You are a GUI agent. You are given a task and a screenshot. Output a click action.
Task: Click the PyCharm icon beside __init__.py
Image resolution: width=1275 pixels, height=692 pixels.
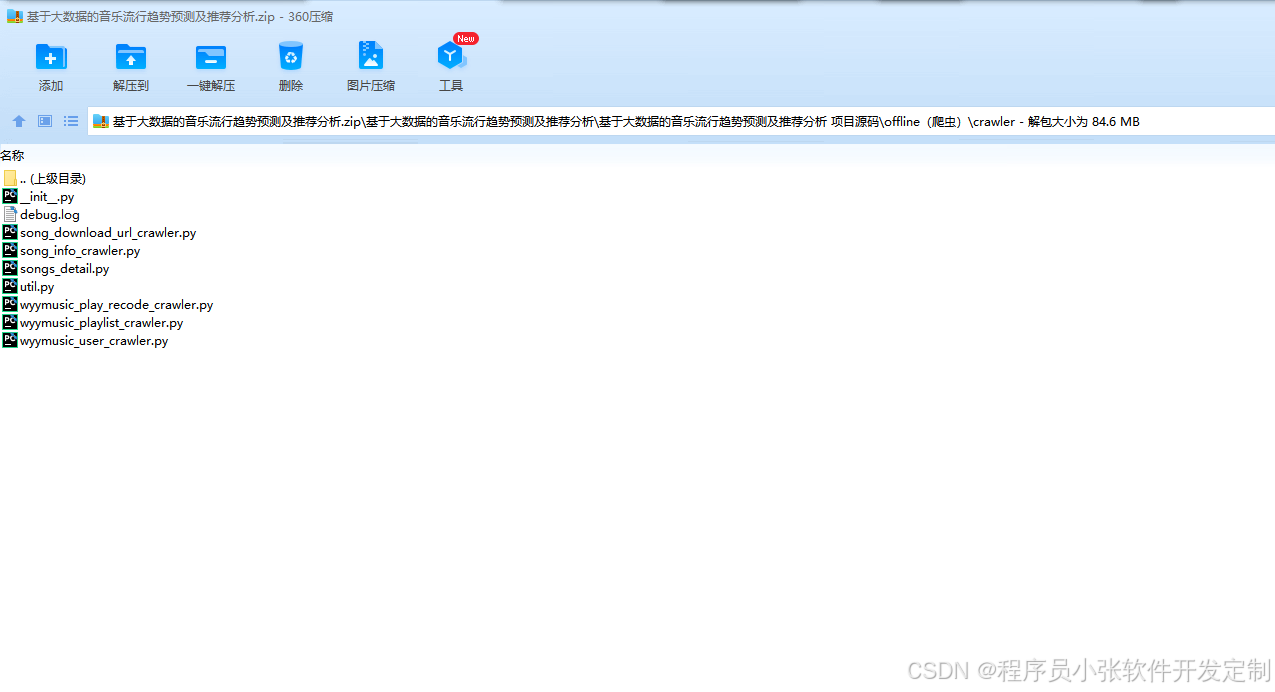[10, 196]
